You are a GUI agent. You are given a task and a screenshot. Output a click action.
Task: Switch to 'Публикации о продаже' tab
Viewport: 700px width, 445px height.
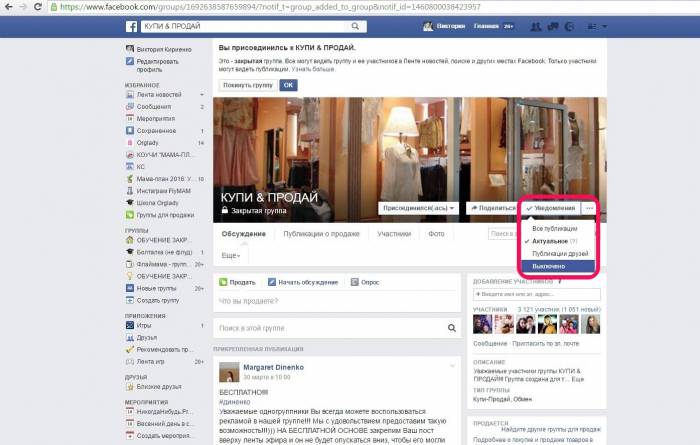coord(321,234)
